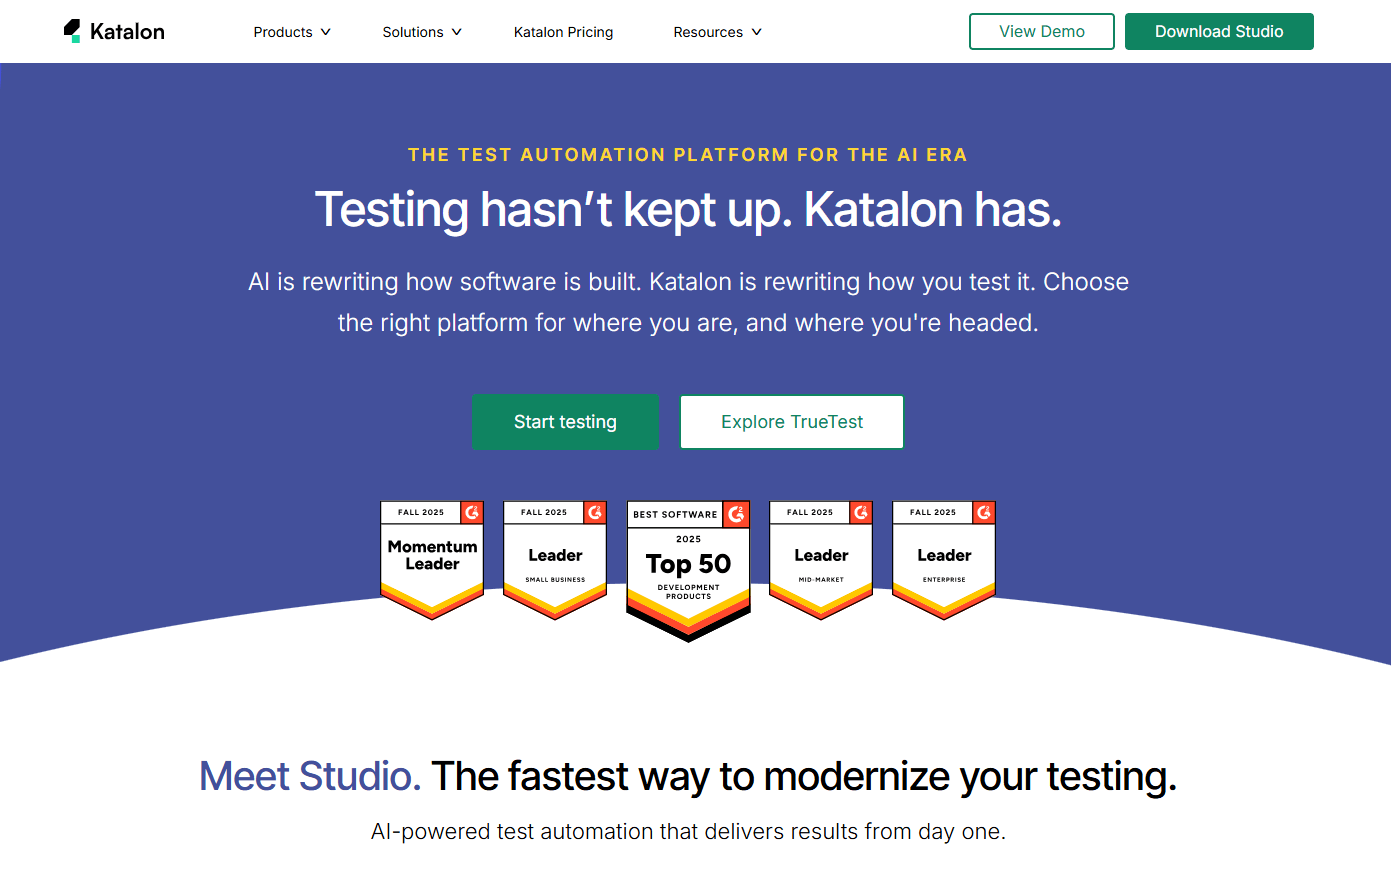This screenshot has height=875, width=1391.
Task: Click the 2025 Top 50 Development Products badge
Action: (688, 565)
